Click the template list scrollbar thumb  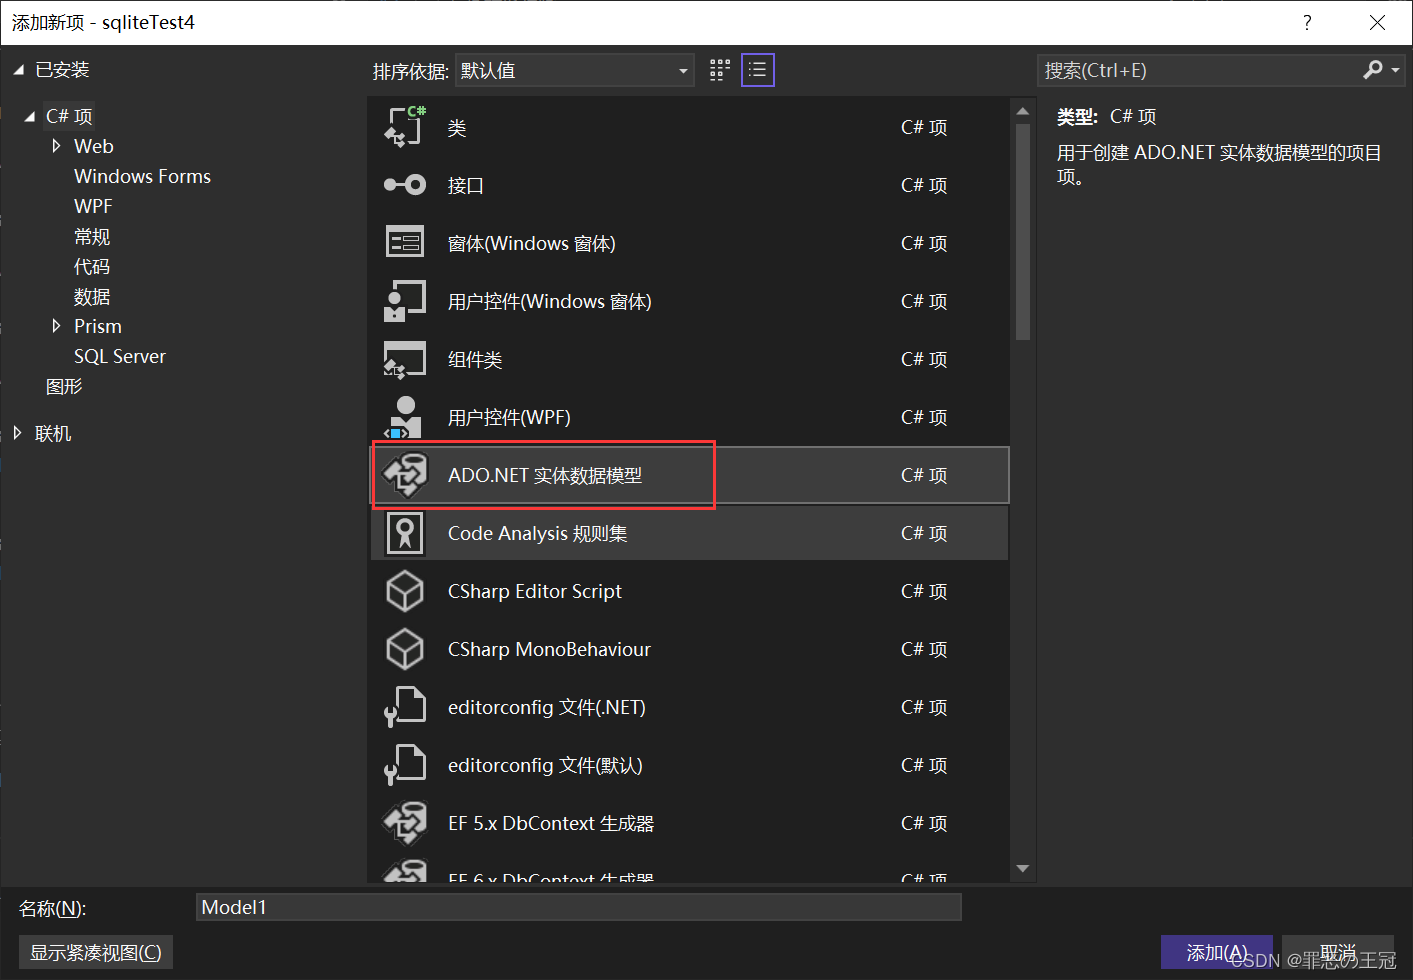1022,231
